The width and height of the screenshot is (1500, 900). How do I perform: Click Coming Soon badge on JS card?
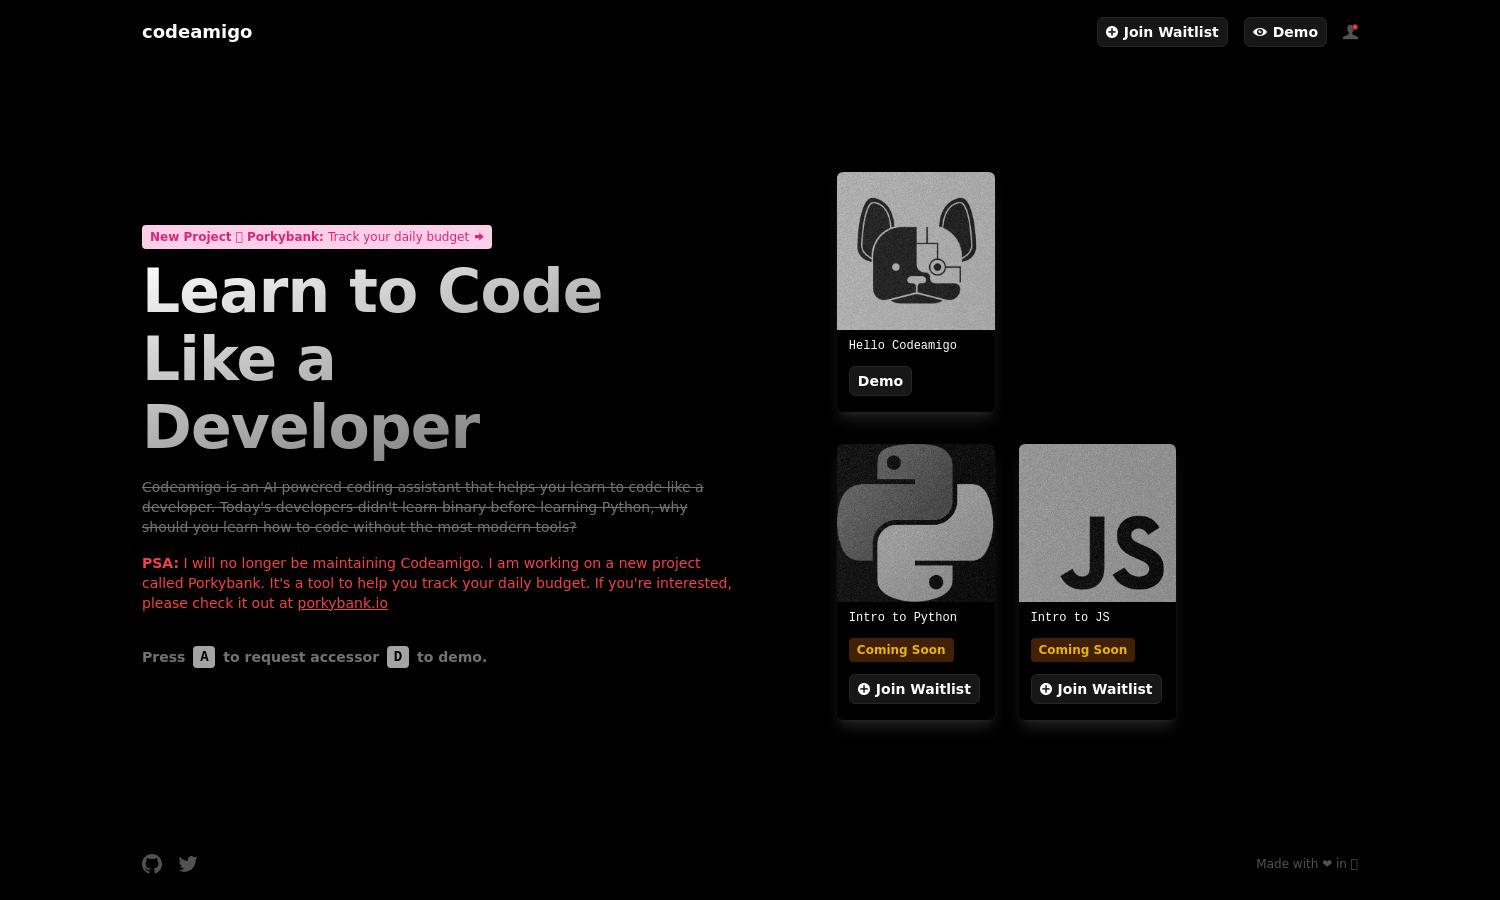1083,650
